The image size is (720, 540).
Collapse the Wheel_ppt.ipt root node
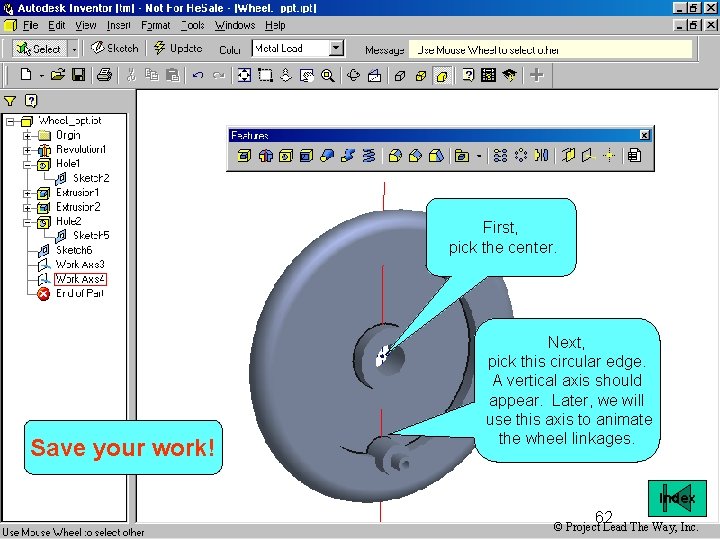10,122
